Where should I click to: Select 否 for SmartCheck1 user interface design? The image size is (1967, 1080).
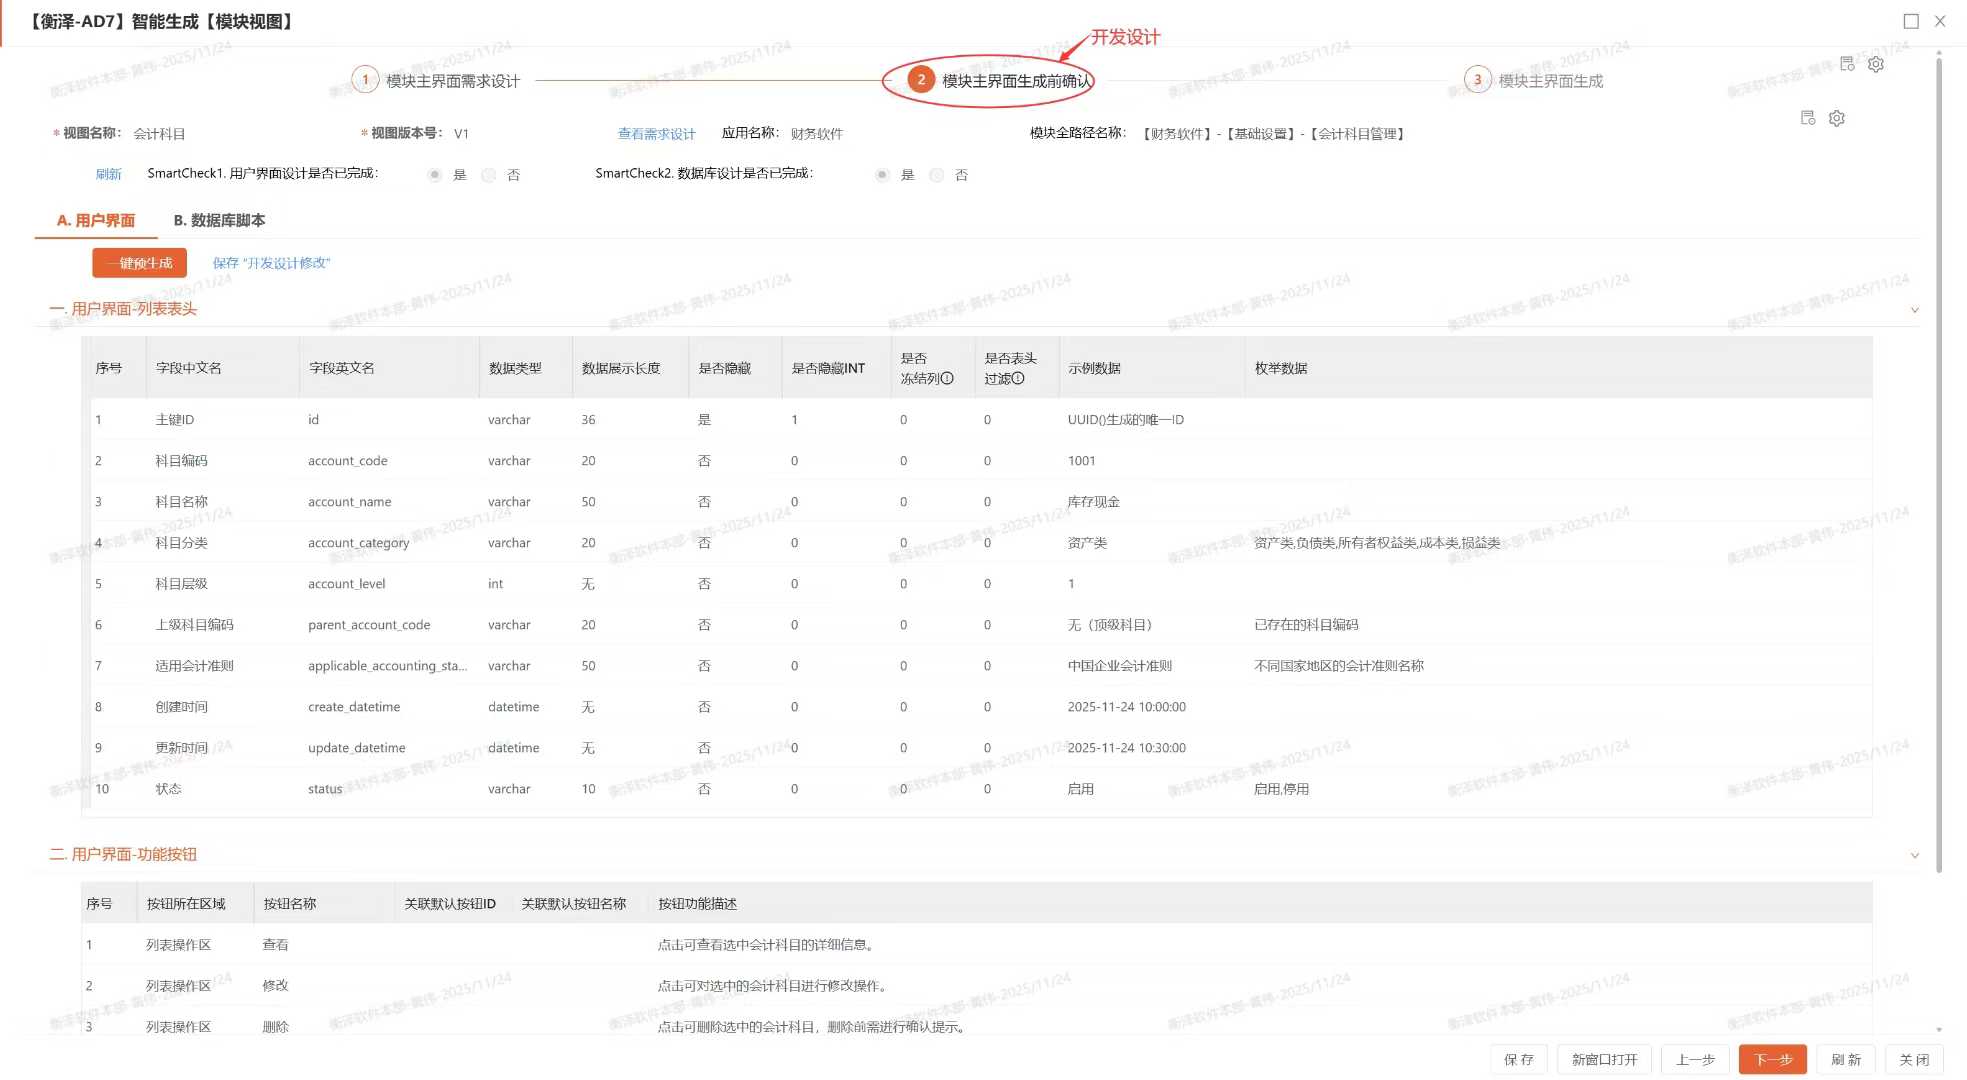tap(489, 175)
